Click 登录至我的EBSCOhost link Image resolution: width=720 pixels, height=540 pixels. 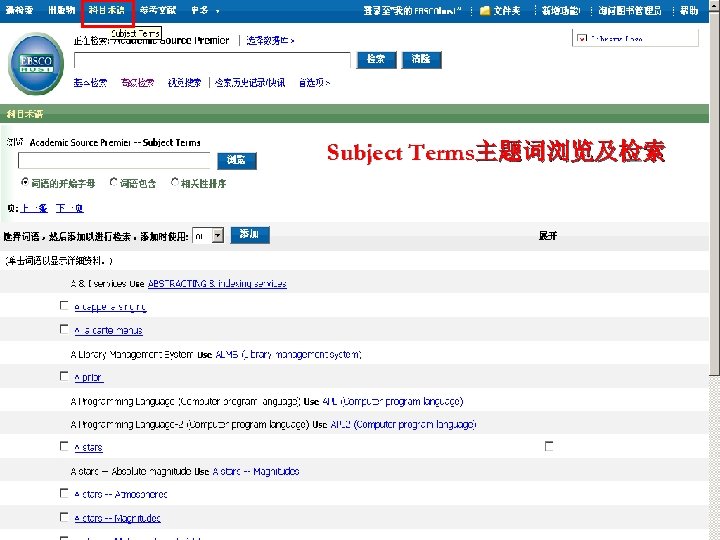tap(412, 11)
